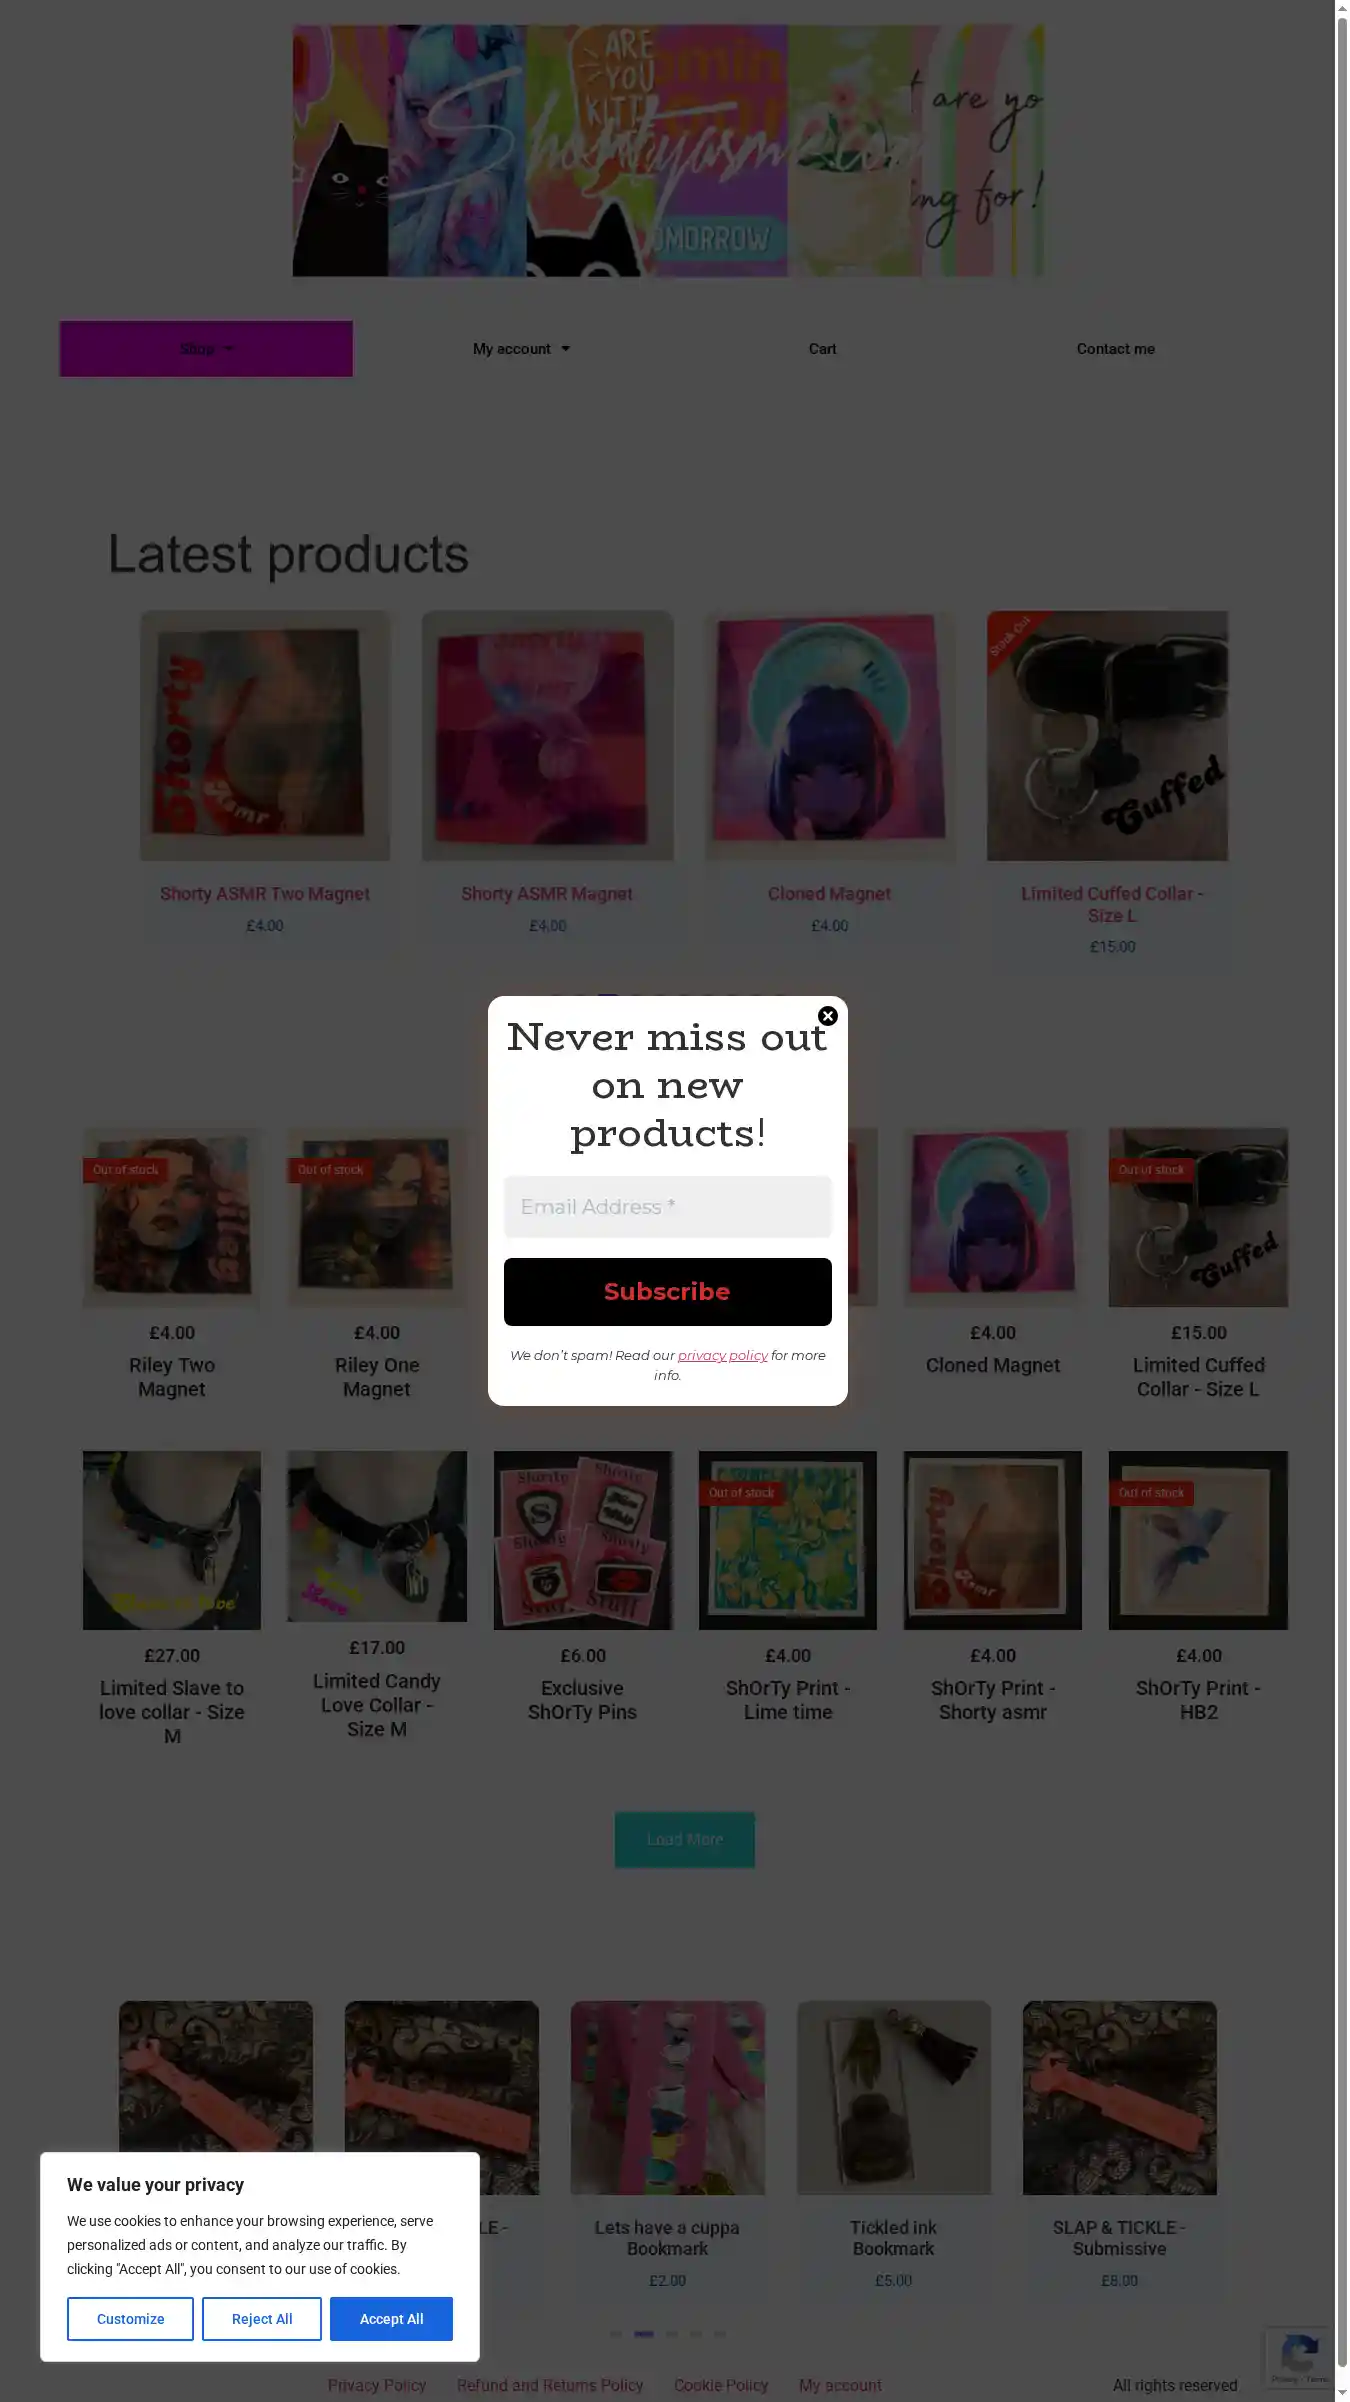
Task: Open the privacy policy link in popup
Action: [x=722, y=1355]
